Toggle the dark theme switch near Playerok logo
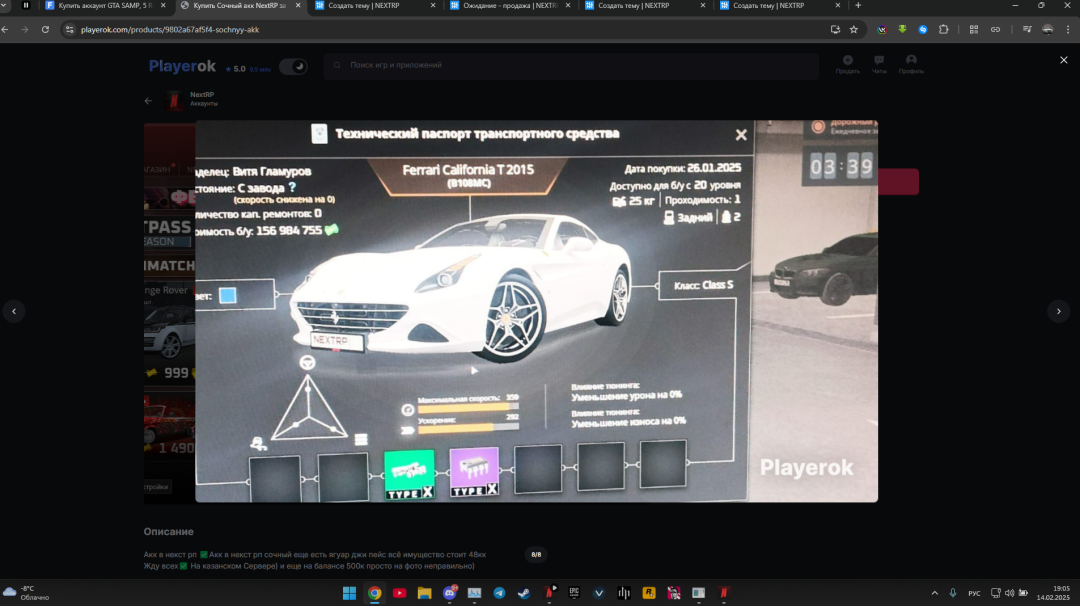 click(x=293, y=67)
